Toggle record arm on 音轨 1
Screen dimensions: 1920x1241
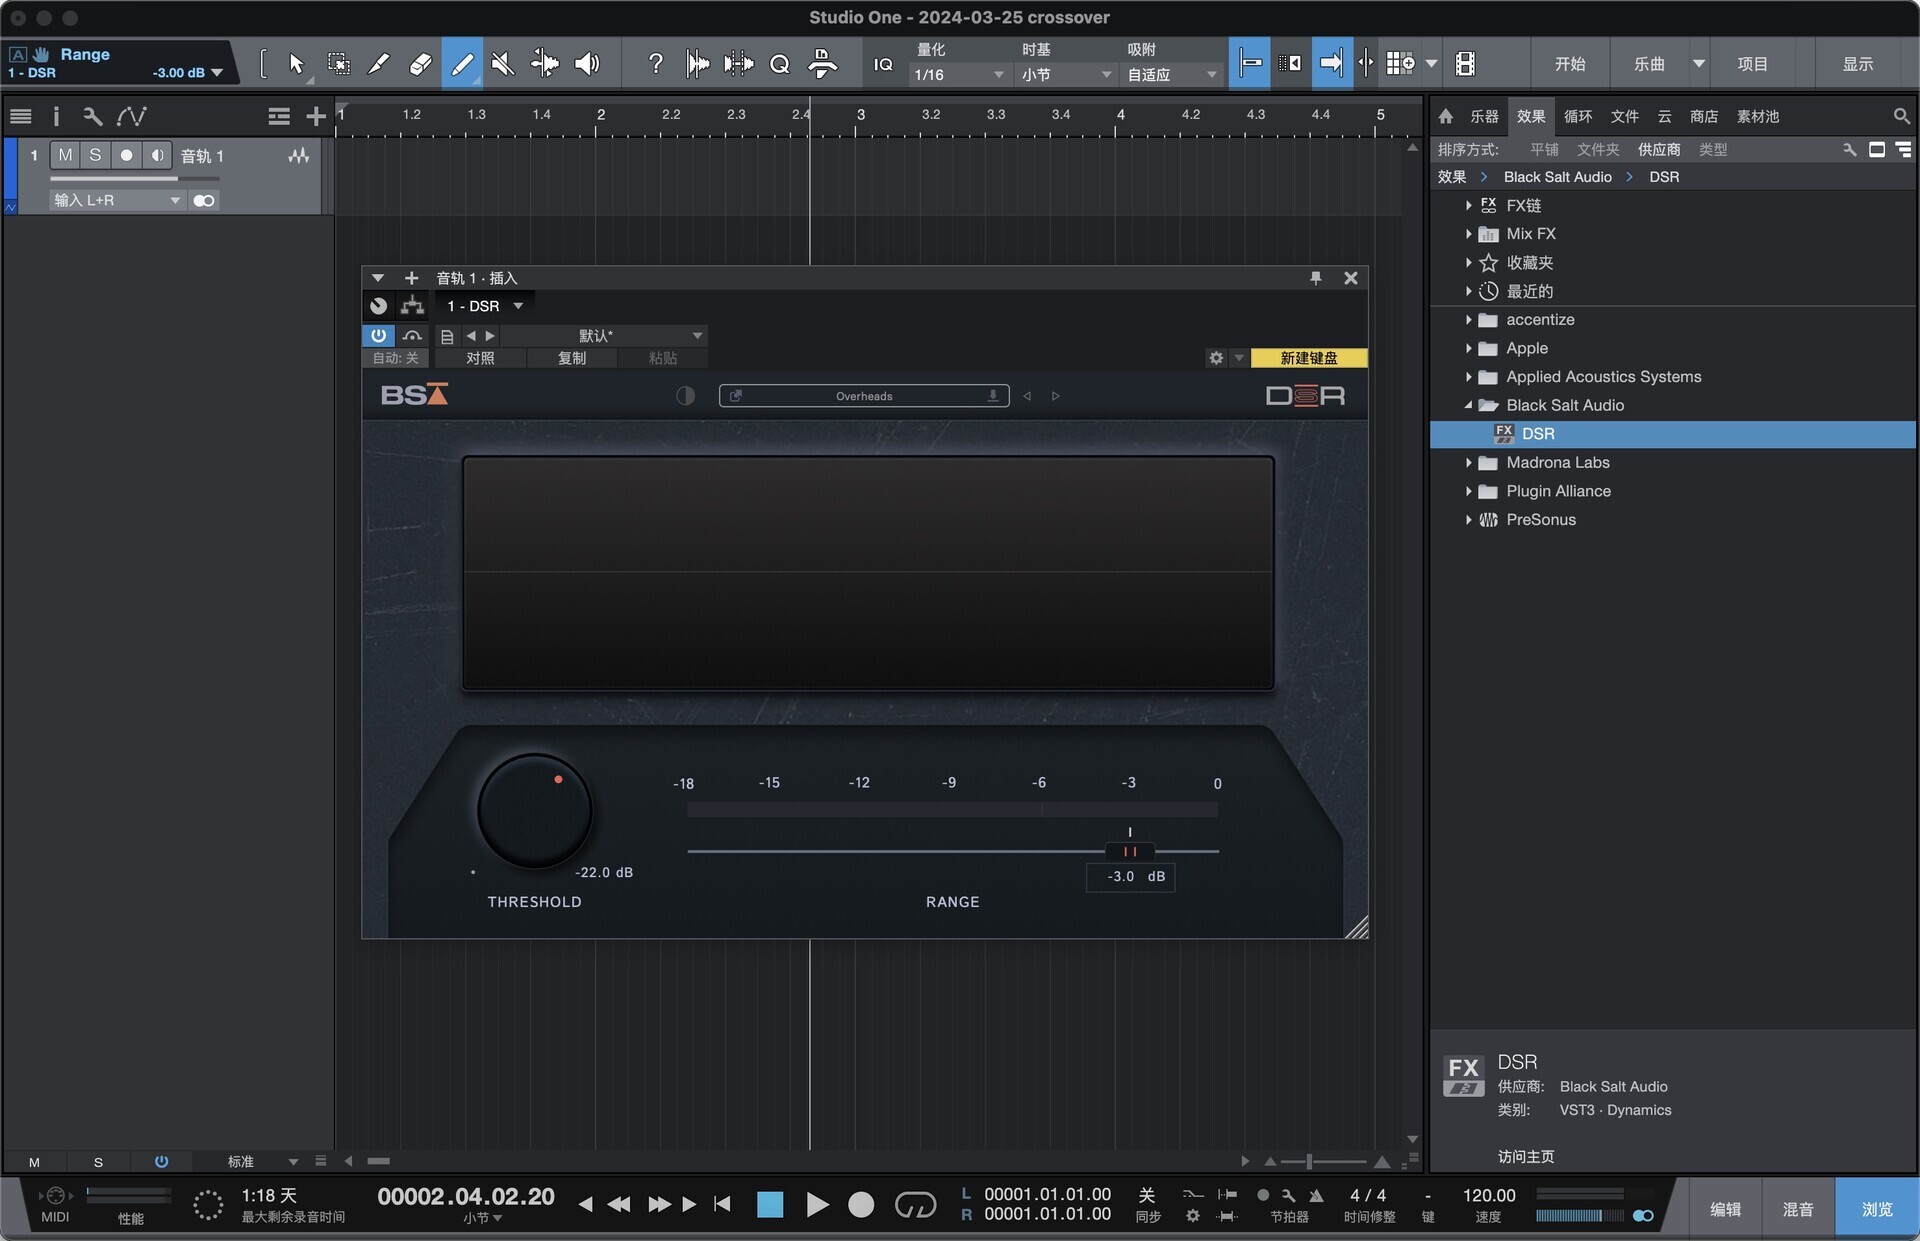pyautogui.click(x=126, y=155)
